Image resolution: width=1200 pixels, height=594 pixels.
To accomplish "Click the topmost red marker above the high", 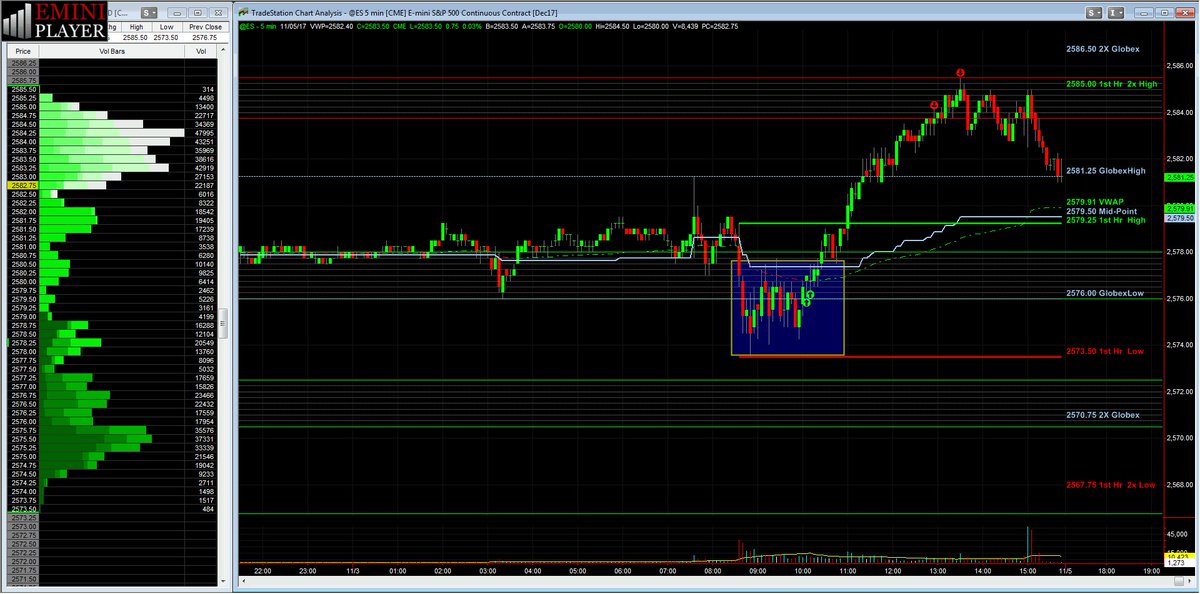I will coord(960,73).
